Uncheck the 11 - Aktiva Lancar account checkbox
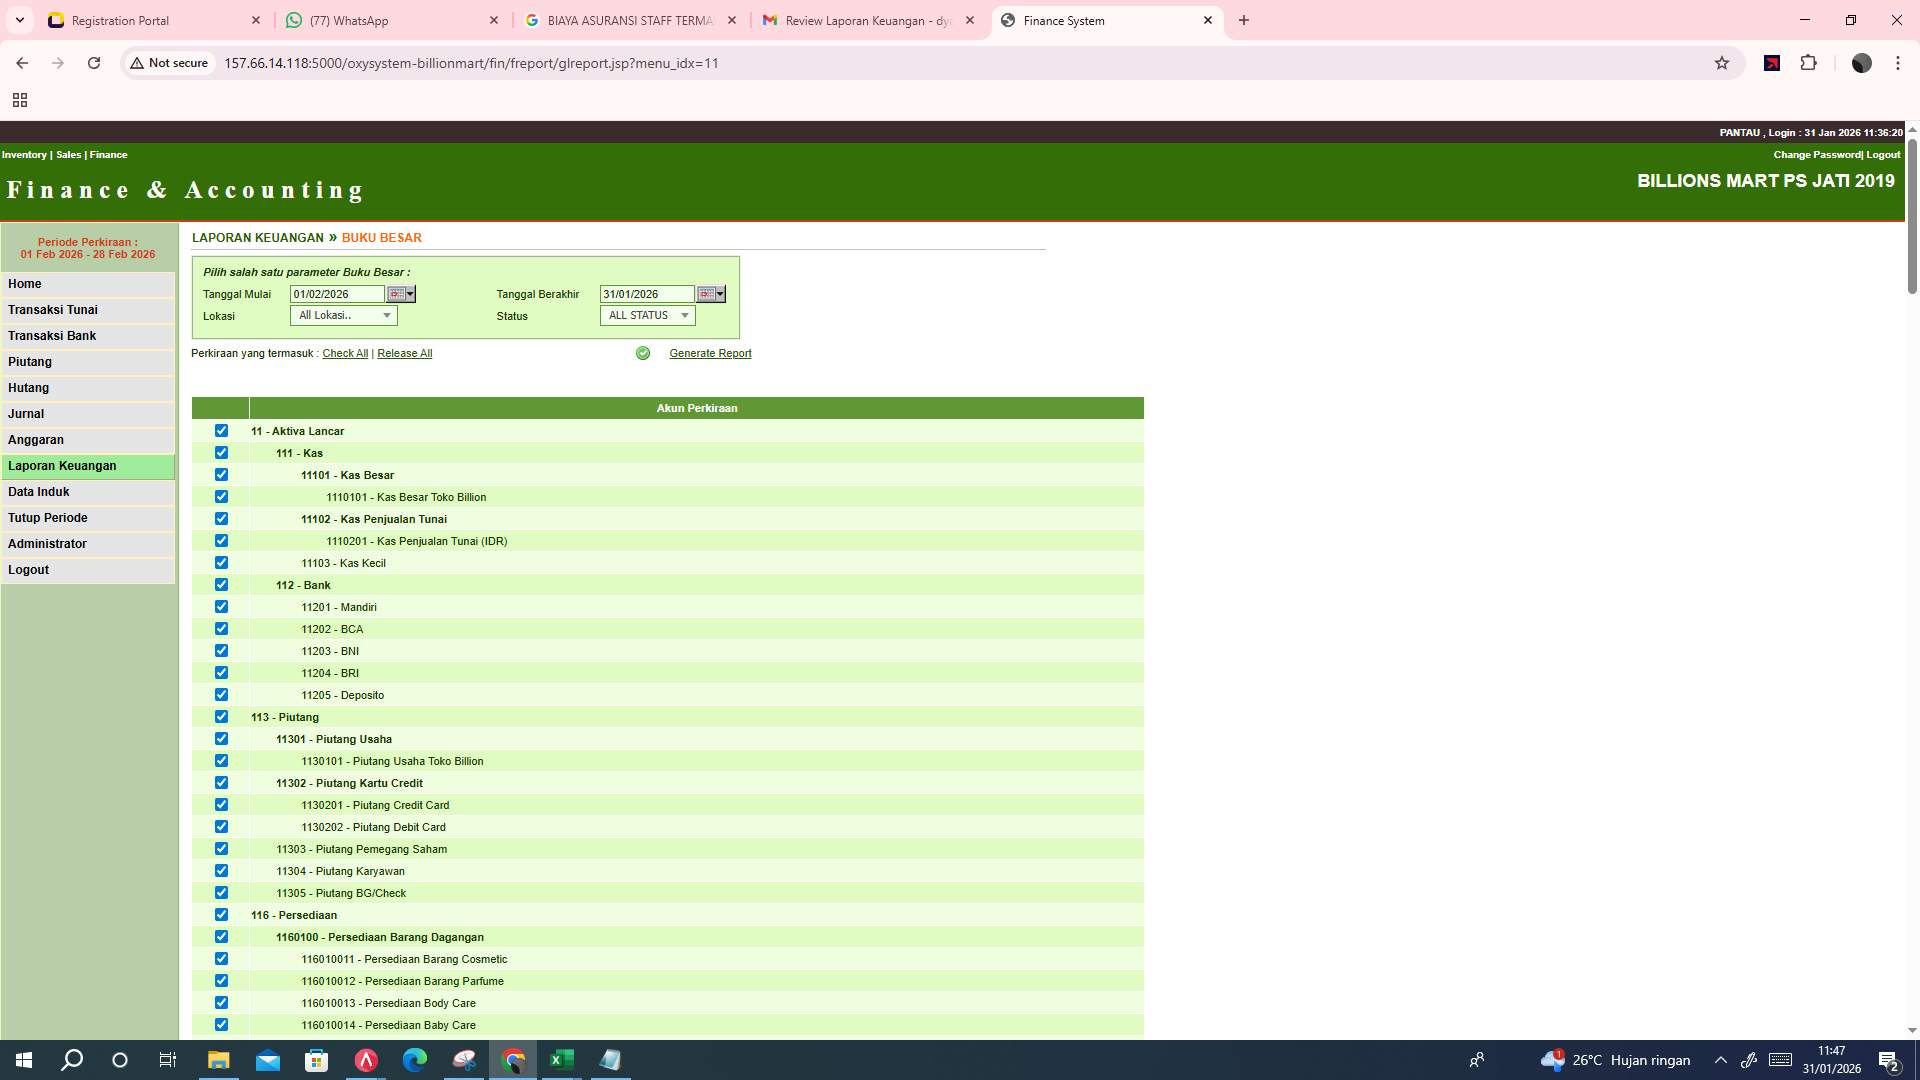The width and height of the screenshot is (1920, 1080). coord(221,430)
